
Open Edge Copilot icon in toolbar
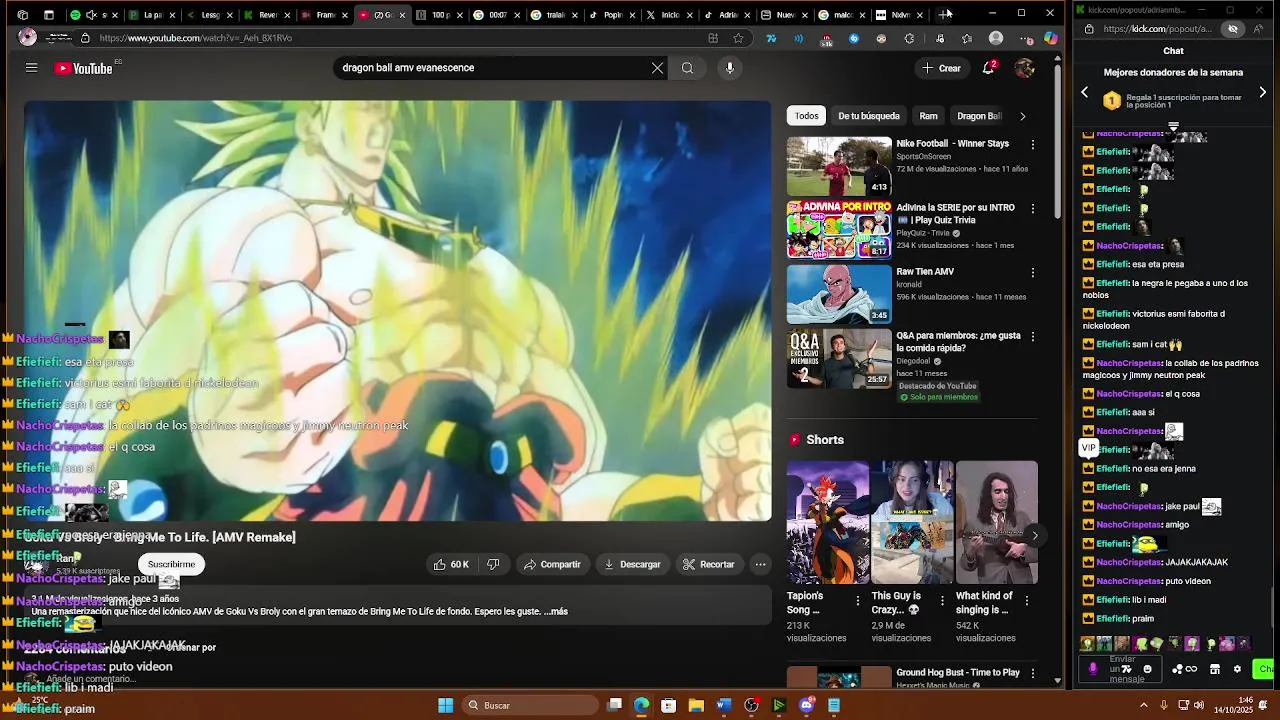tap(1050, 38)
